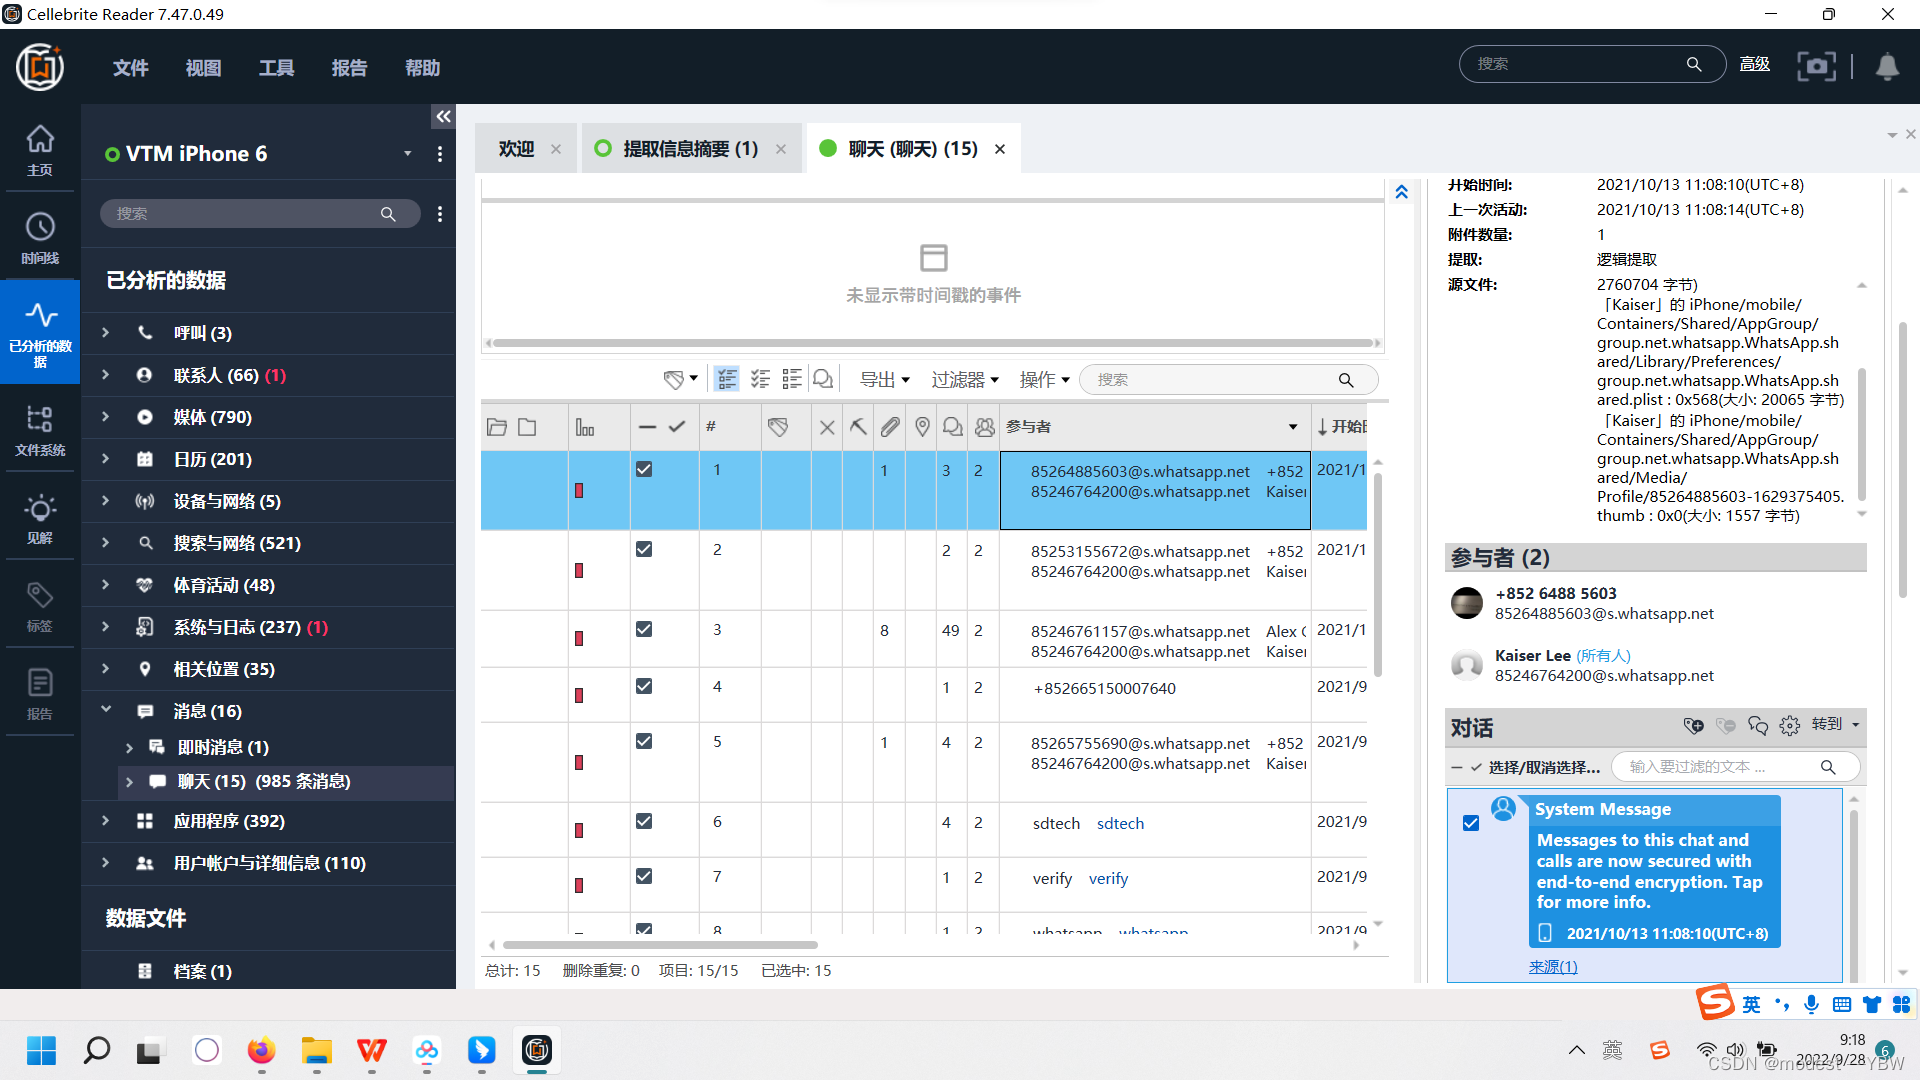Open the 工具 menu
The height and width of the screenshot is (1080, 1920).
pyautogui.click(x=276, y=68)
